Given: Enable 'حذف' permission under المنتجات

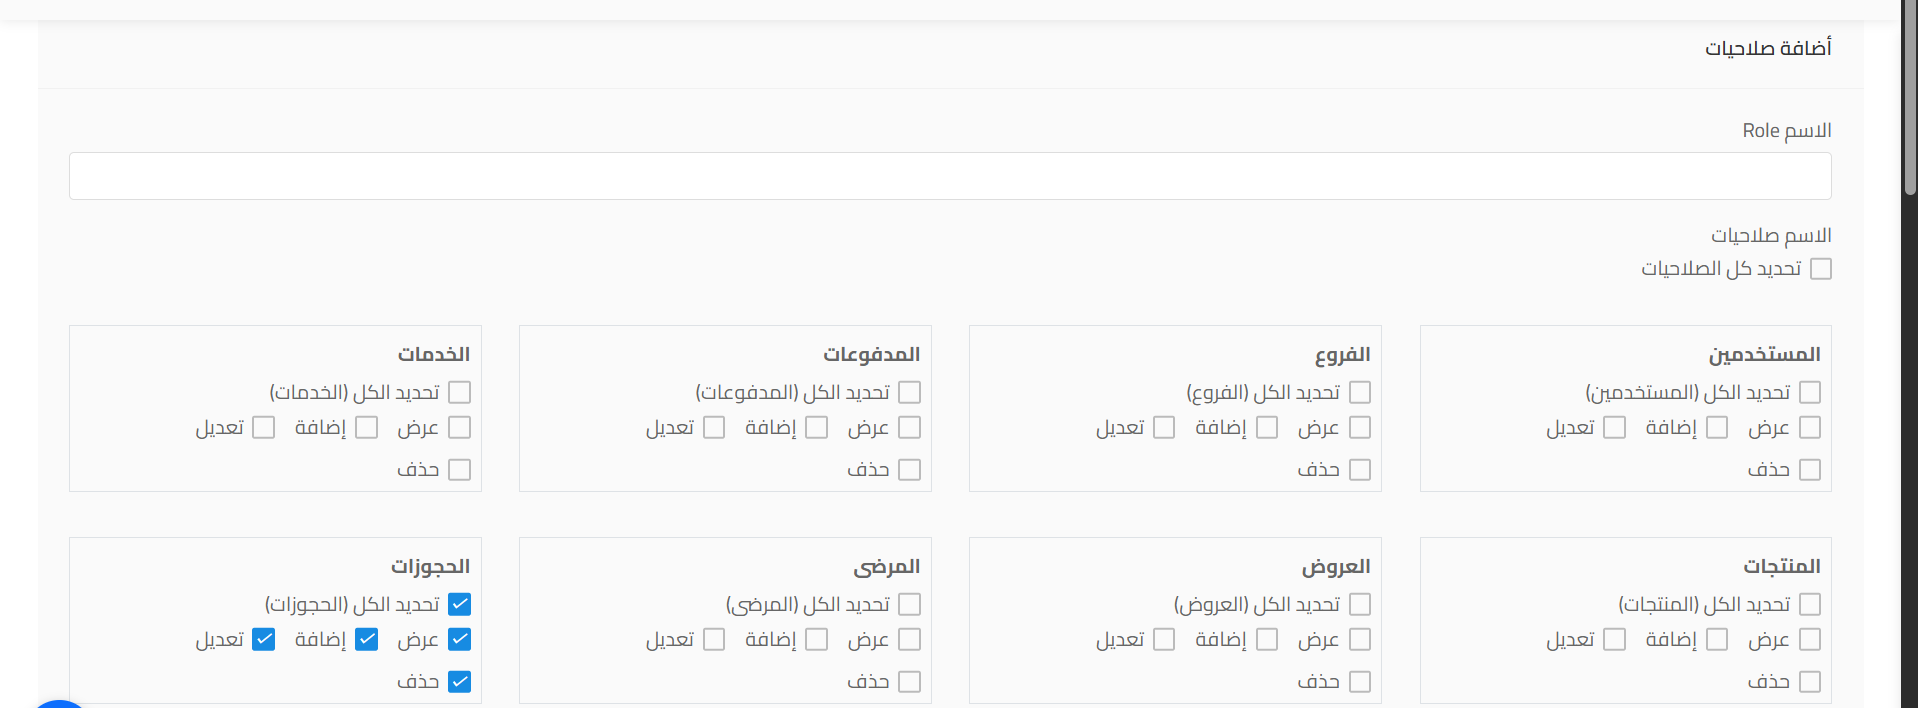Looking at the screenshot, I should (x=1810, y=681).
